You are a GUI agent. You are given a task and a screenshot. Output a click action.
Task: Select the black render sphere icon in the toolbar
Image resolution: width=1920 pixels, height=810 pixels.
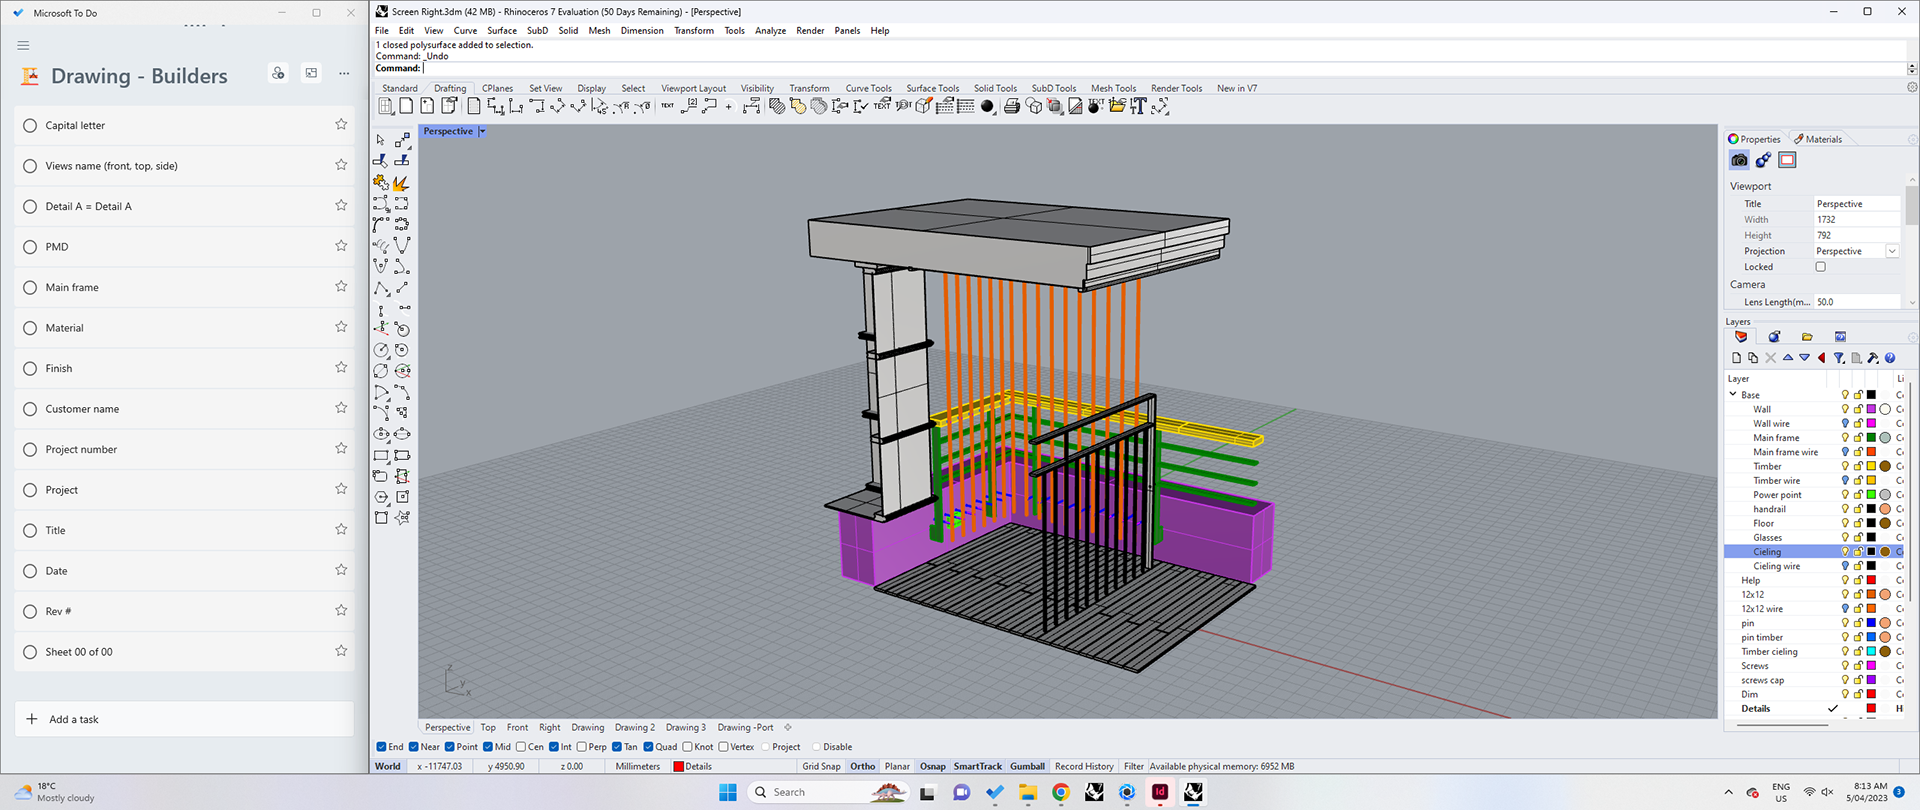[x=988, y=106]
